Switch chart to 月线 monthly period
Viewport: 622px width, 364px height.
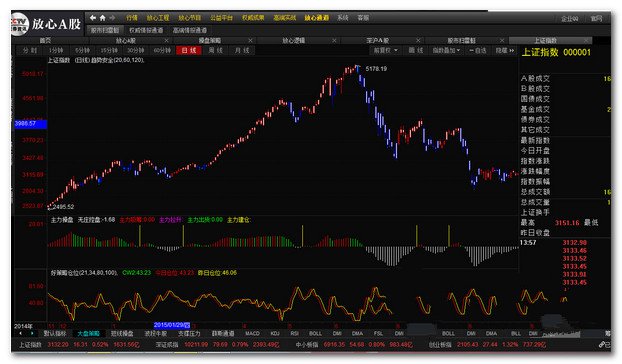click(x=242, y=50)
